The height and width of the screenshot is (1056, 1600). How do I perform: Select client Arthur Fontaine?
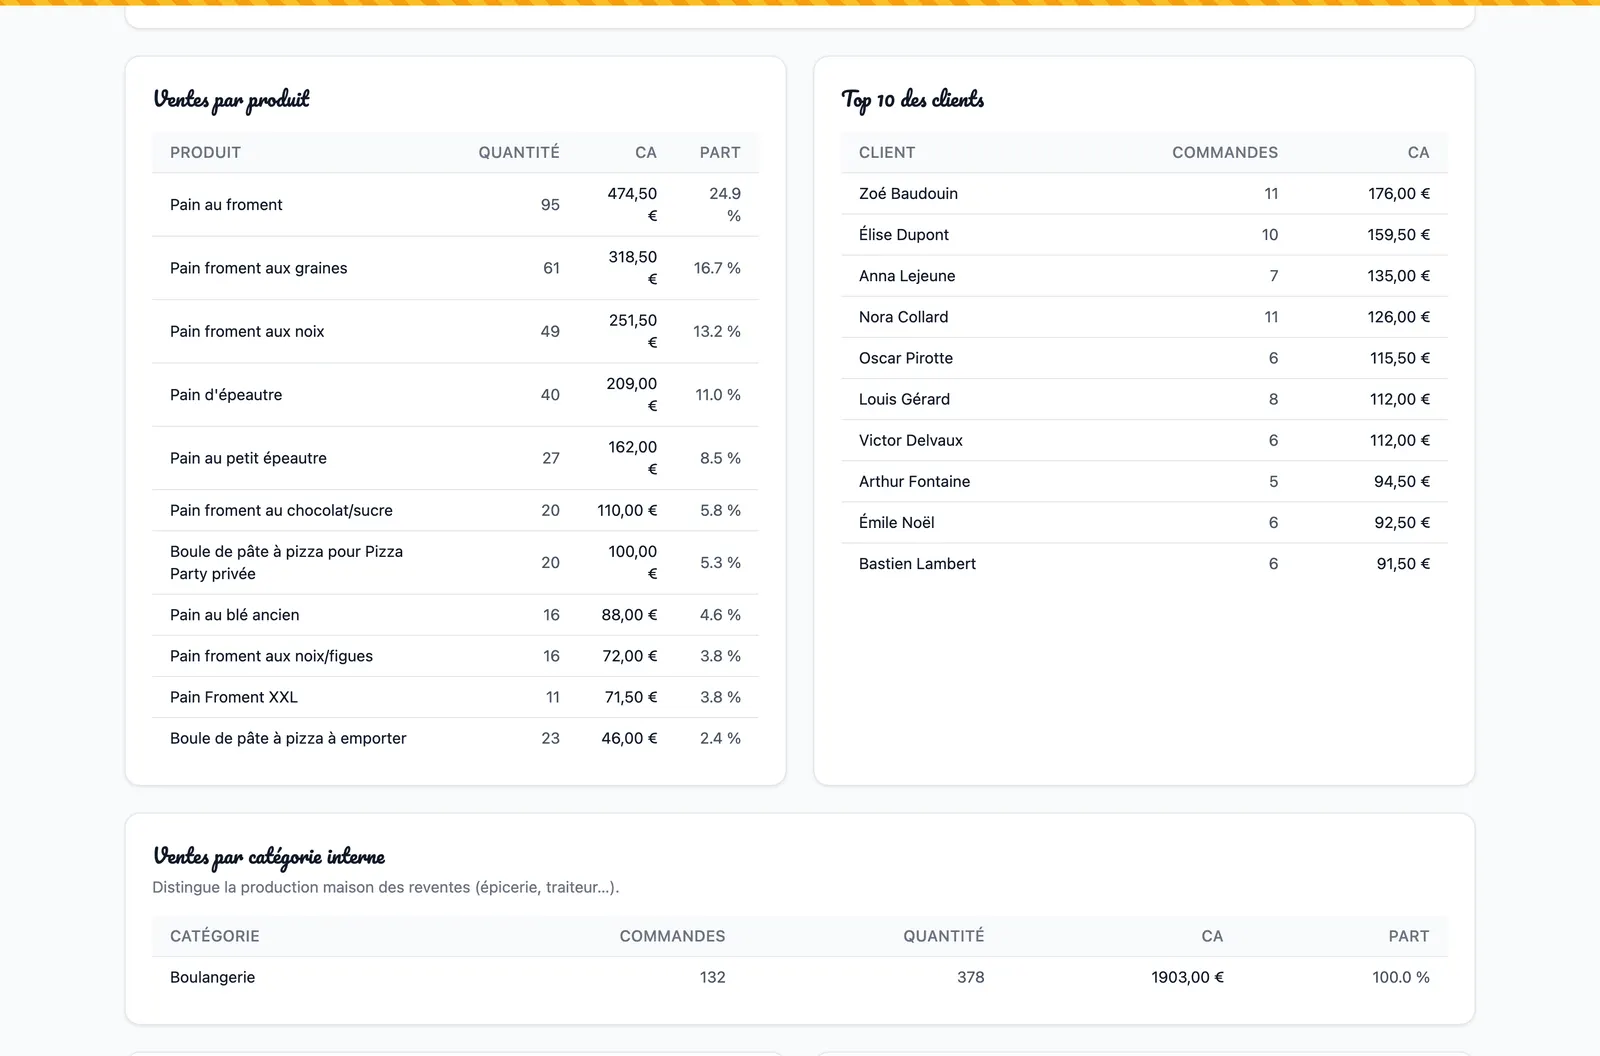(914, 481)
